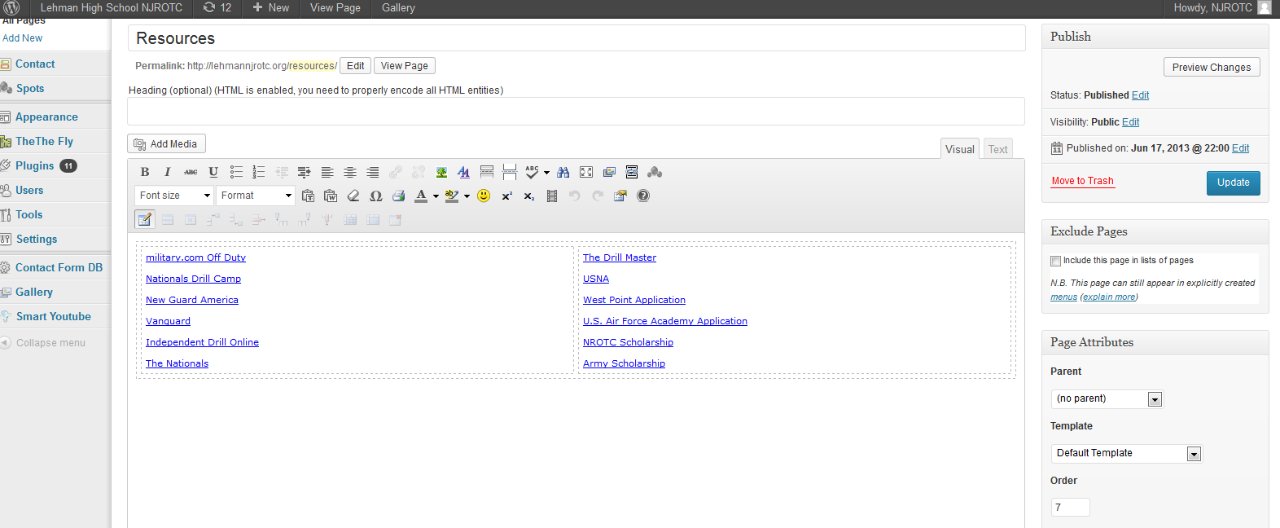This screenshot has width=1280, height=528.
Task: Click the Update button
Action: click(x=1233, y=182)
